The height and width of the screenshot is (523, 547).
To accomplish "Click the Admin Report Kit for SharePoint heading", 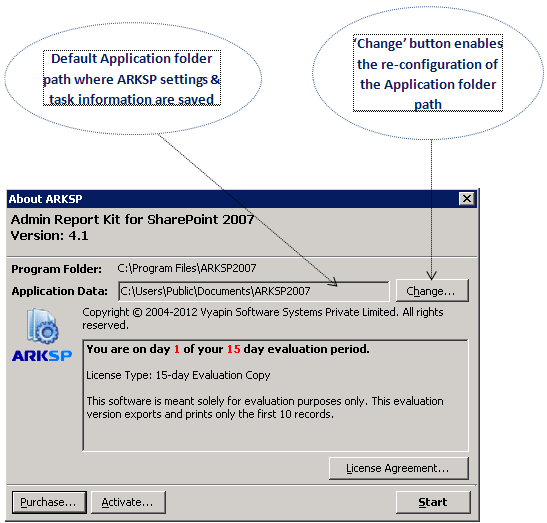I will pos(132,219).
